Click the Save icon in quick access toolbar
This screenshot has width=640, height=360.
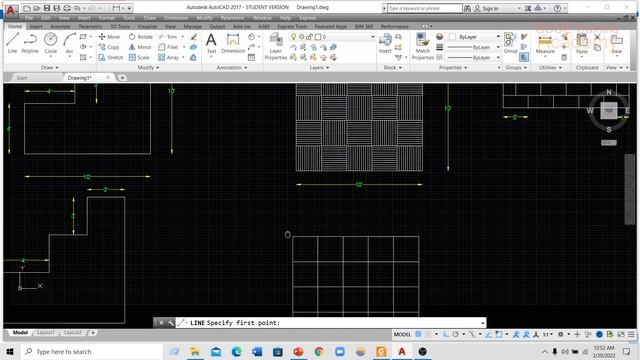pos(47,8)
